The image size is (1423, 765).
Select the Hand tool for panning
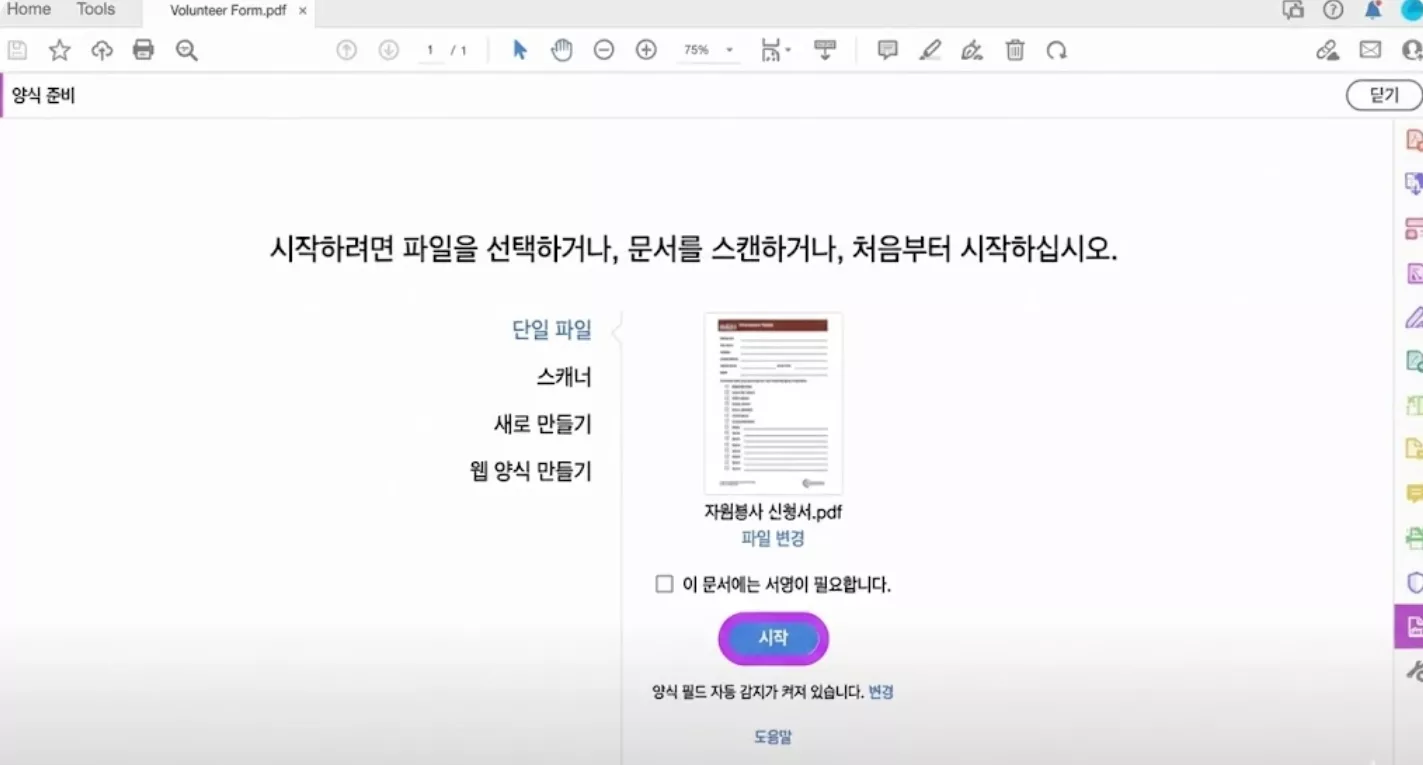coord(561,48)
